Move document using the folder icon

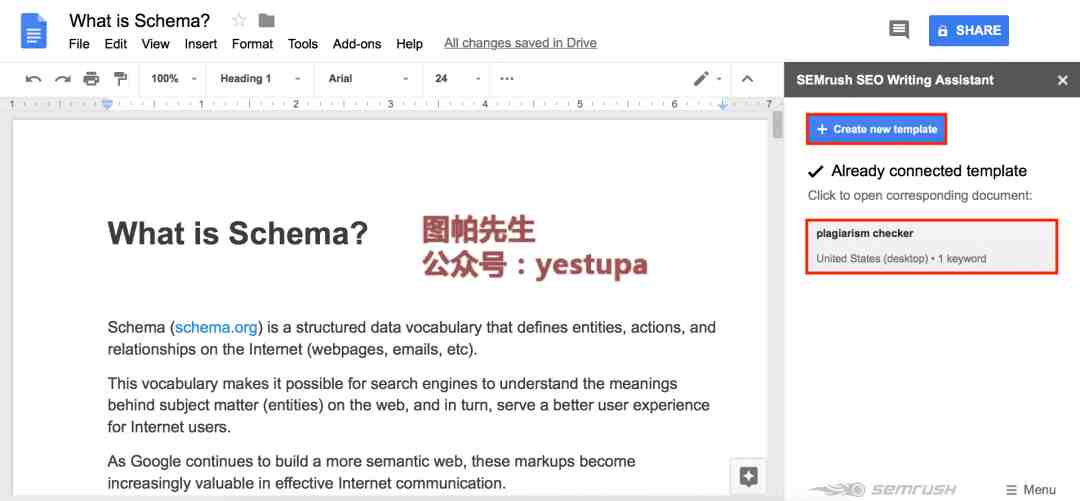click(267, 21)
